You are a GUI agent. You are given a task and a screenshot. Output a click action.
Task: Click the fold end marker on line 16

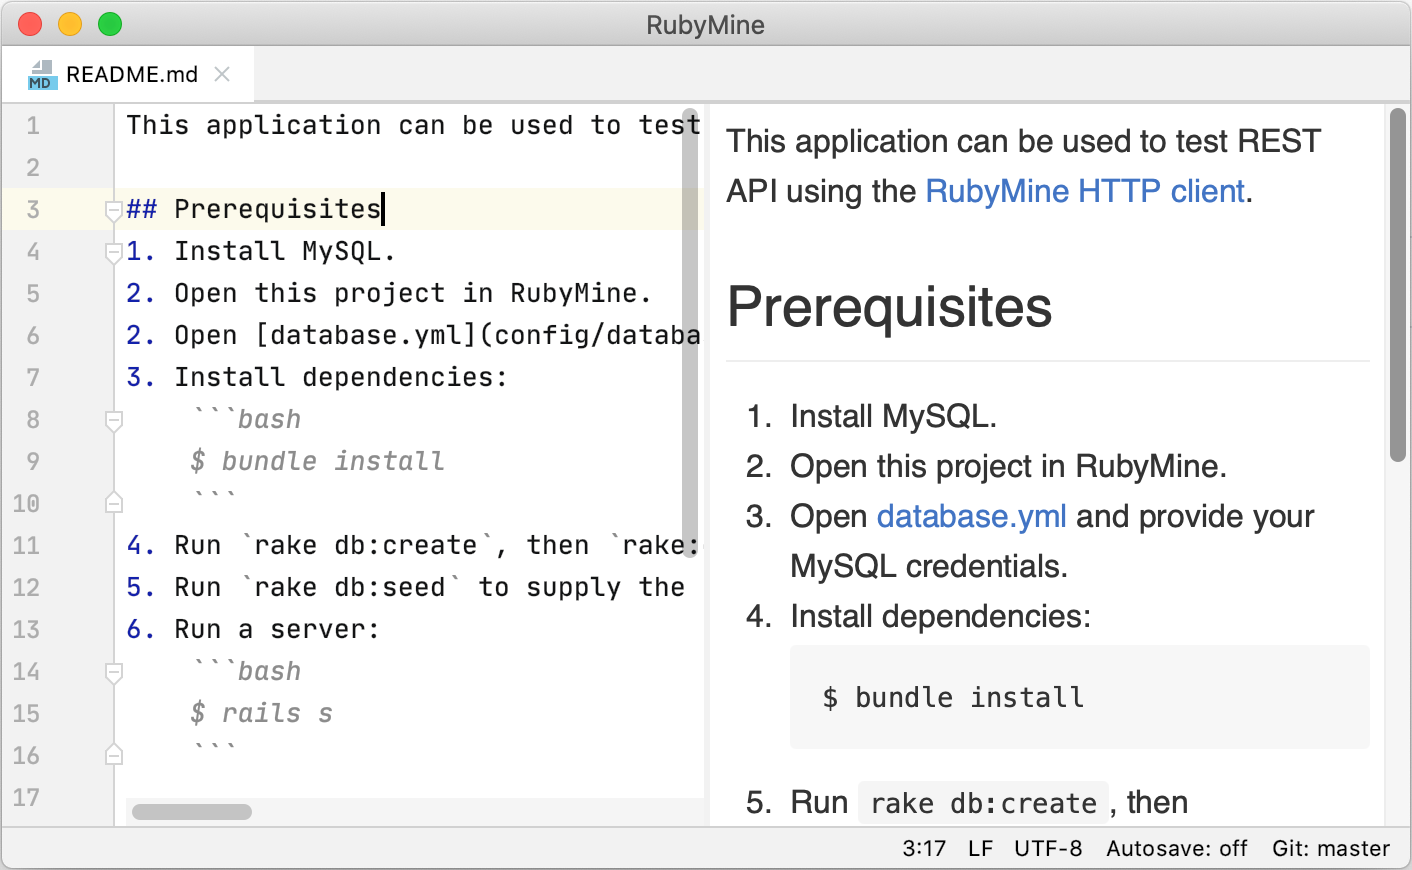[114, 755]
